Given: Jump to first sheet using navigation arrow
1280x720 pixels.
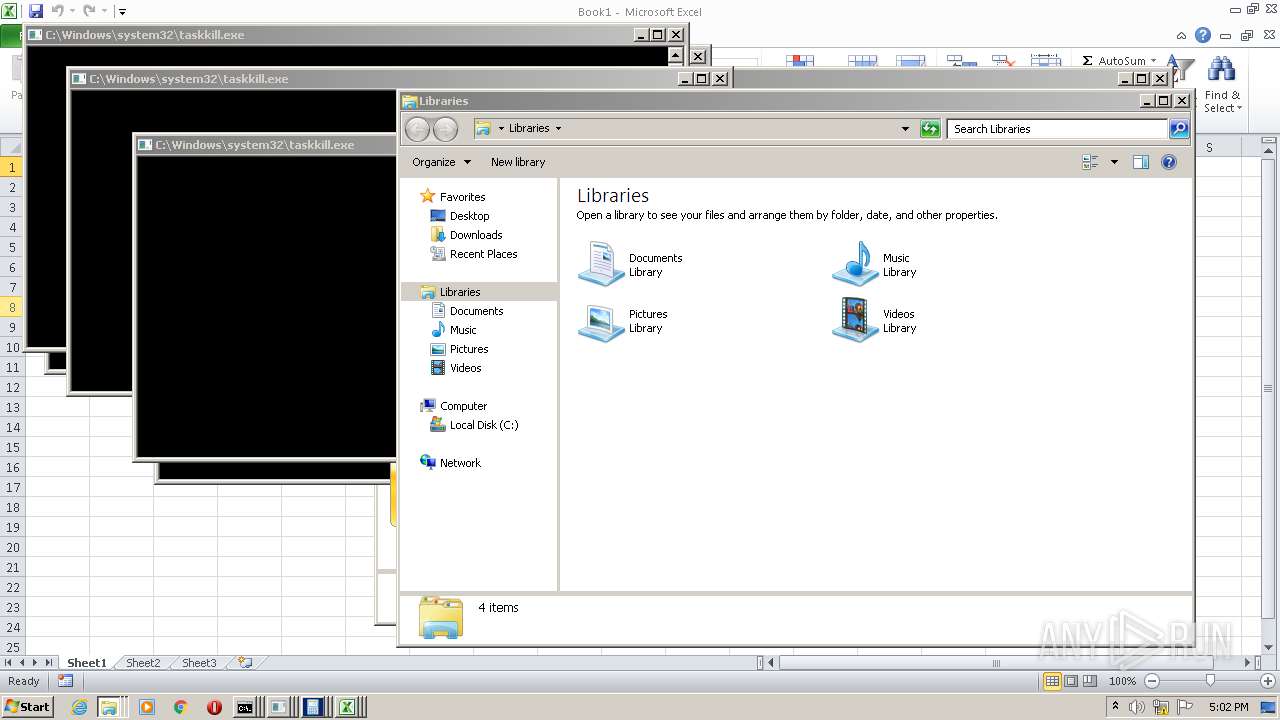Looking at the screenshot, I should click(9, 663).
